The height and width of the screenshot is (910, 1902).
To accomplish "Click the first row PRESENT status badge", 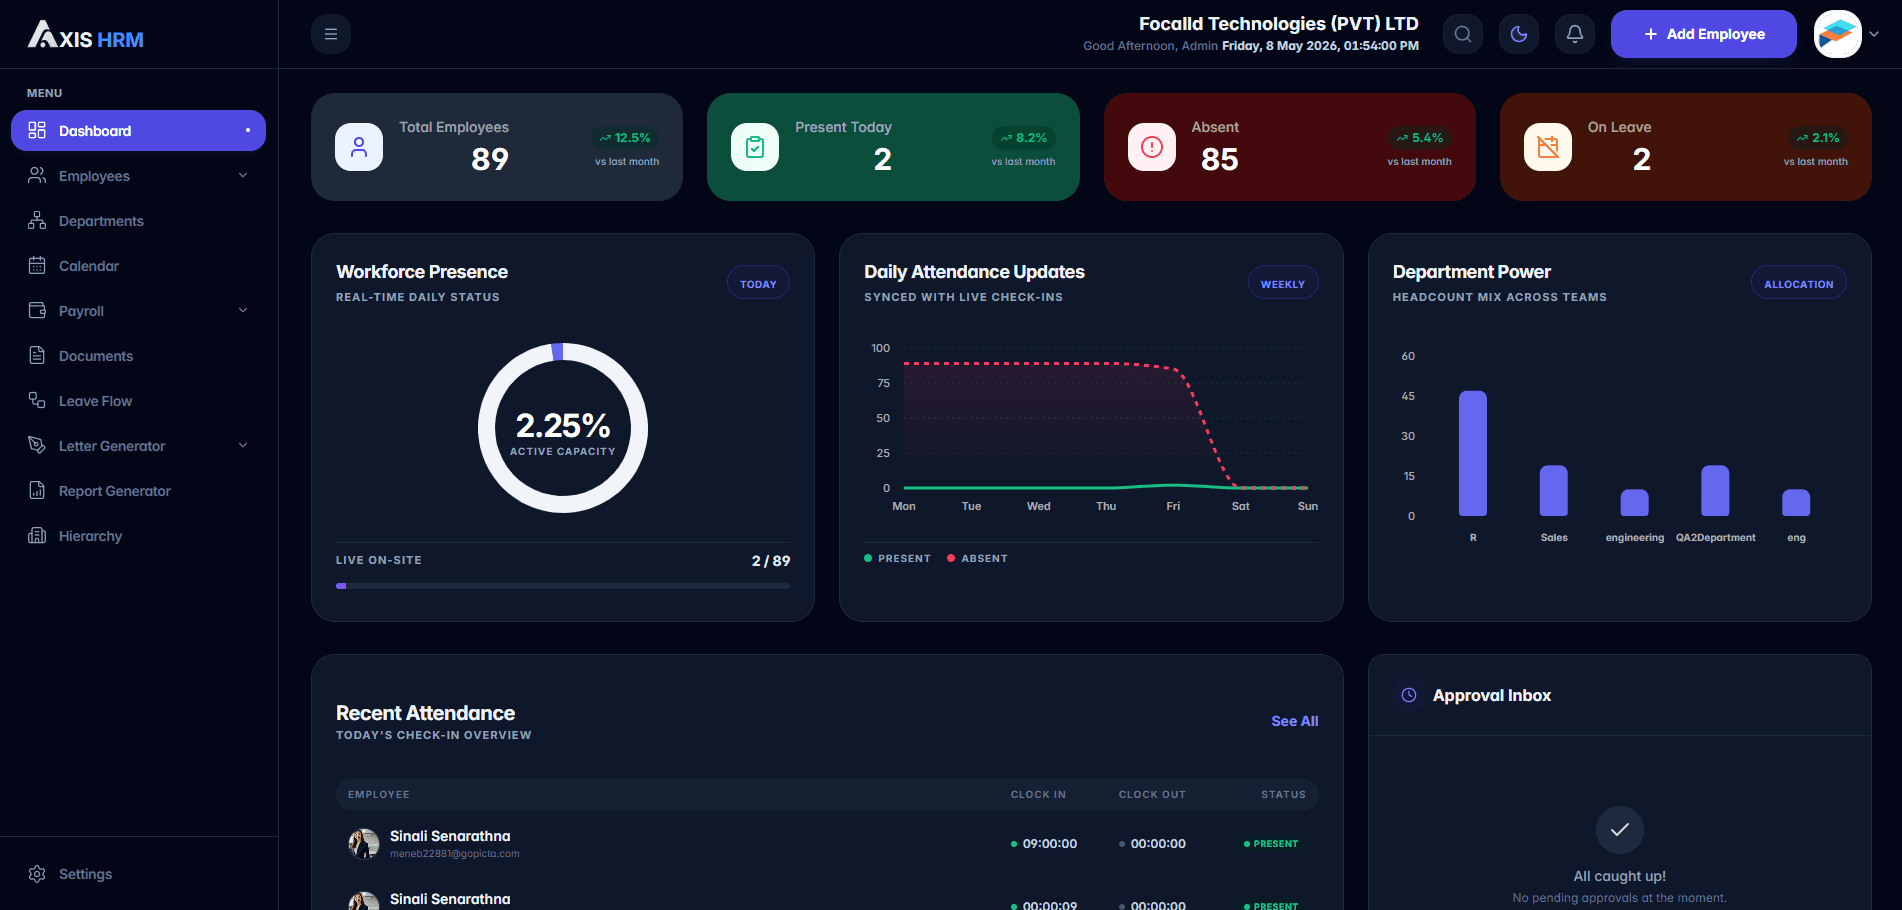I will click(1271, 844).
